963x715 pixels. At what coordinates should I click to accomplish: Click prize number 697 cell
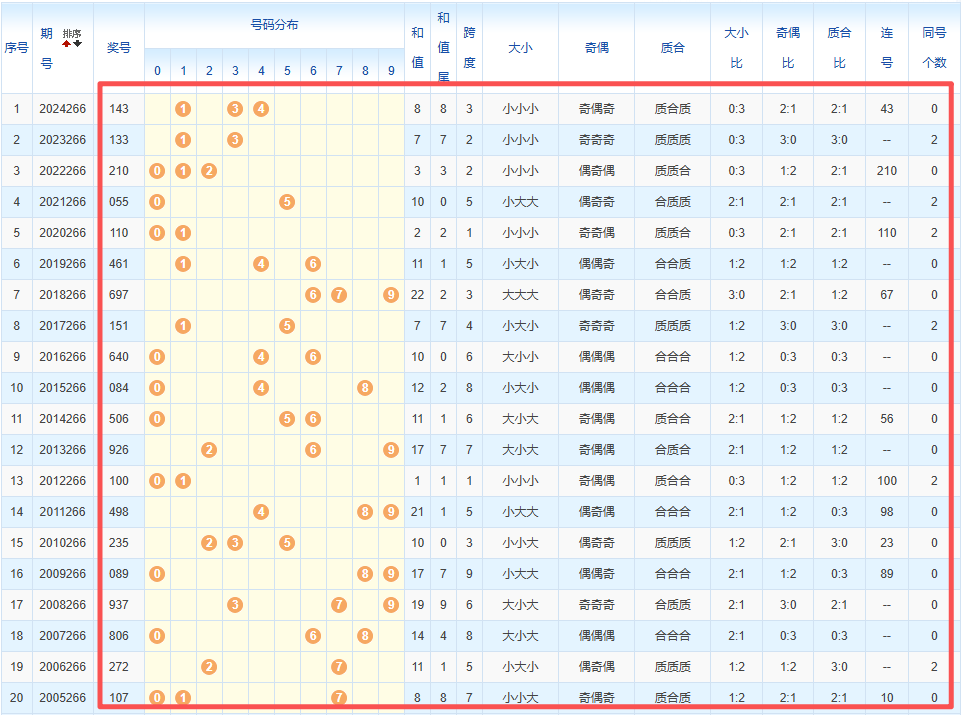coord(119,295)
